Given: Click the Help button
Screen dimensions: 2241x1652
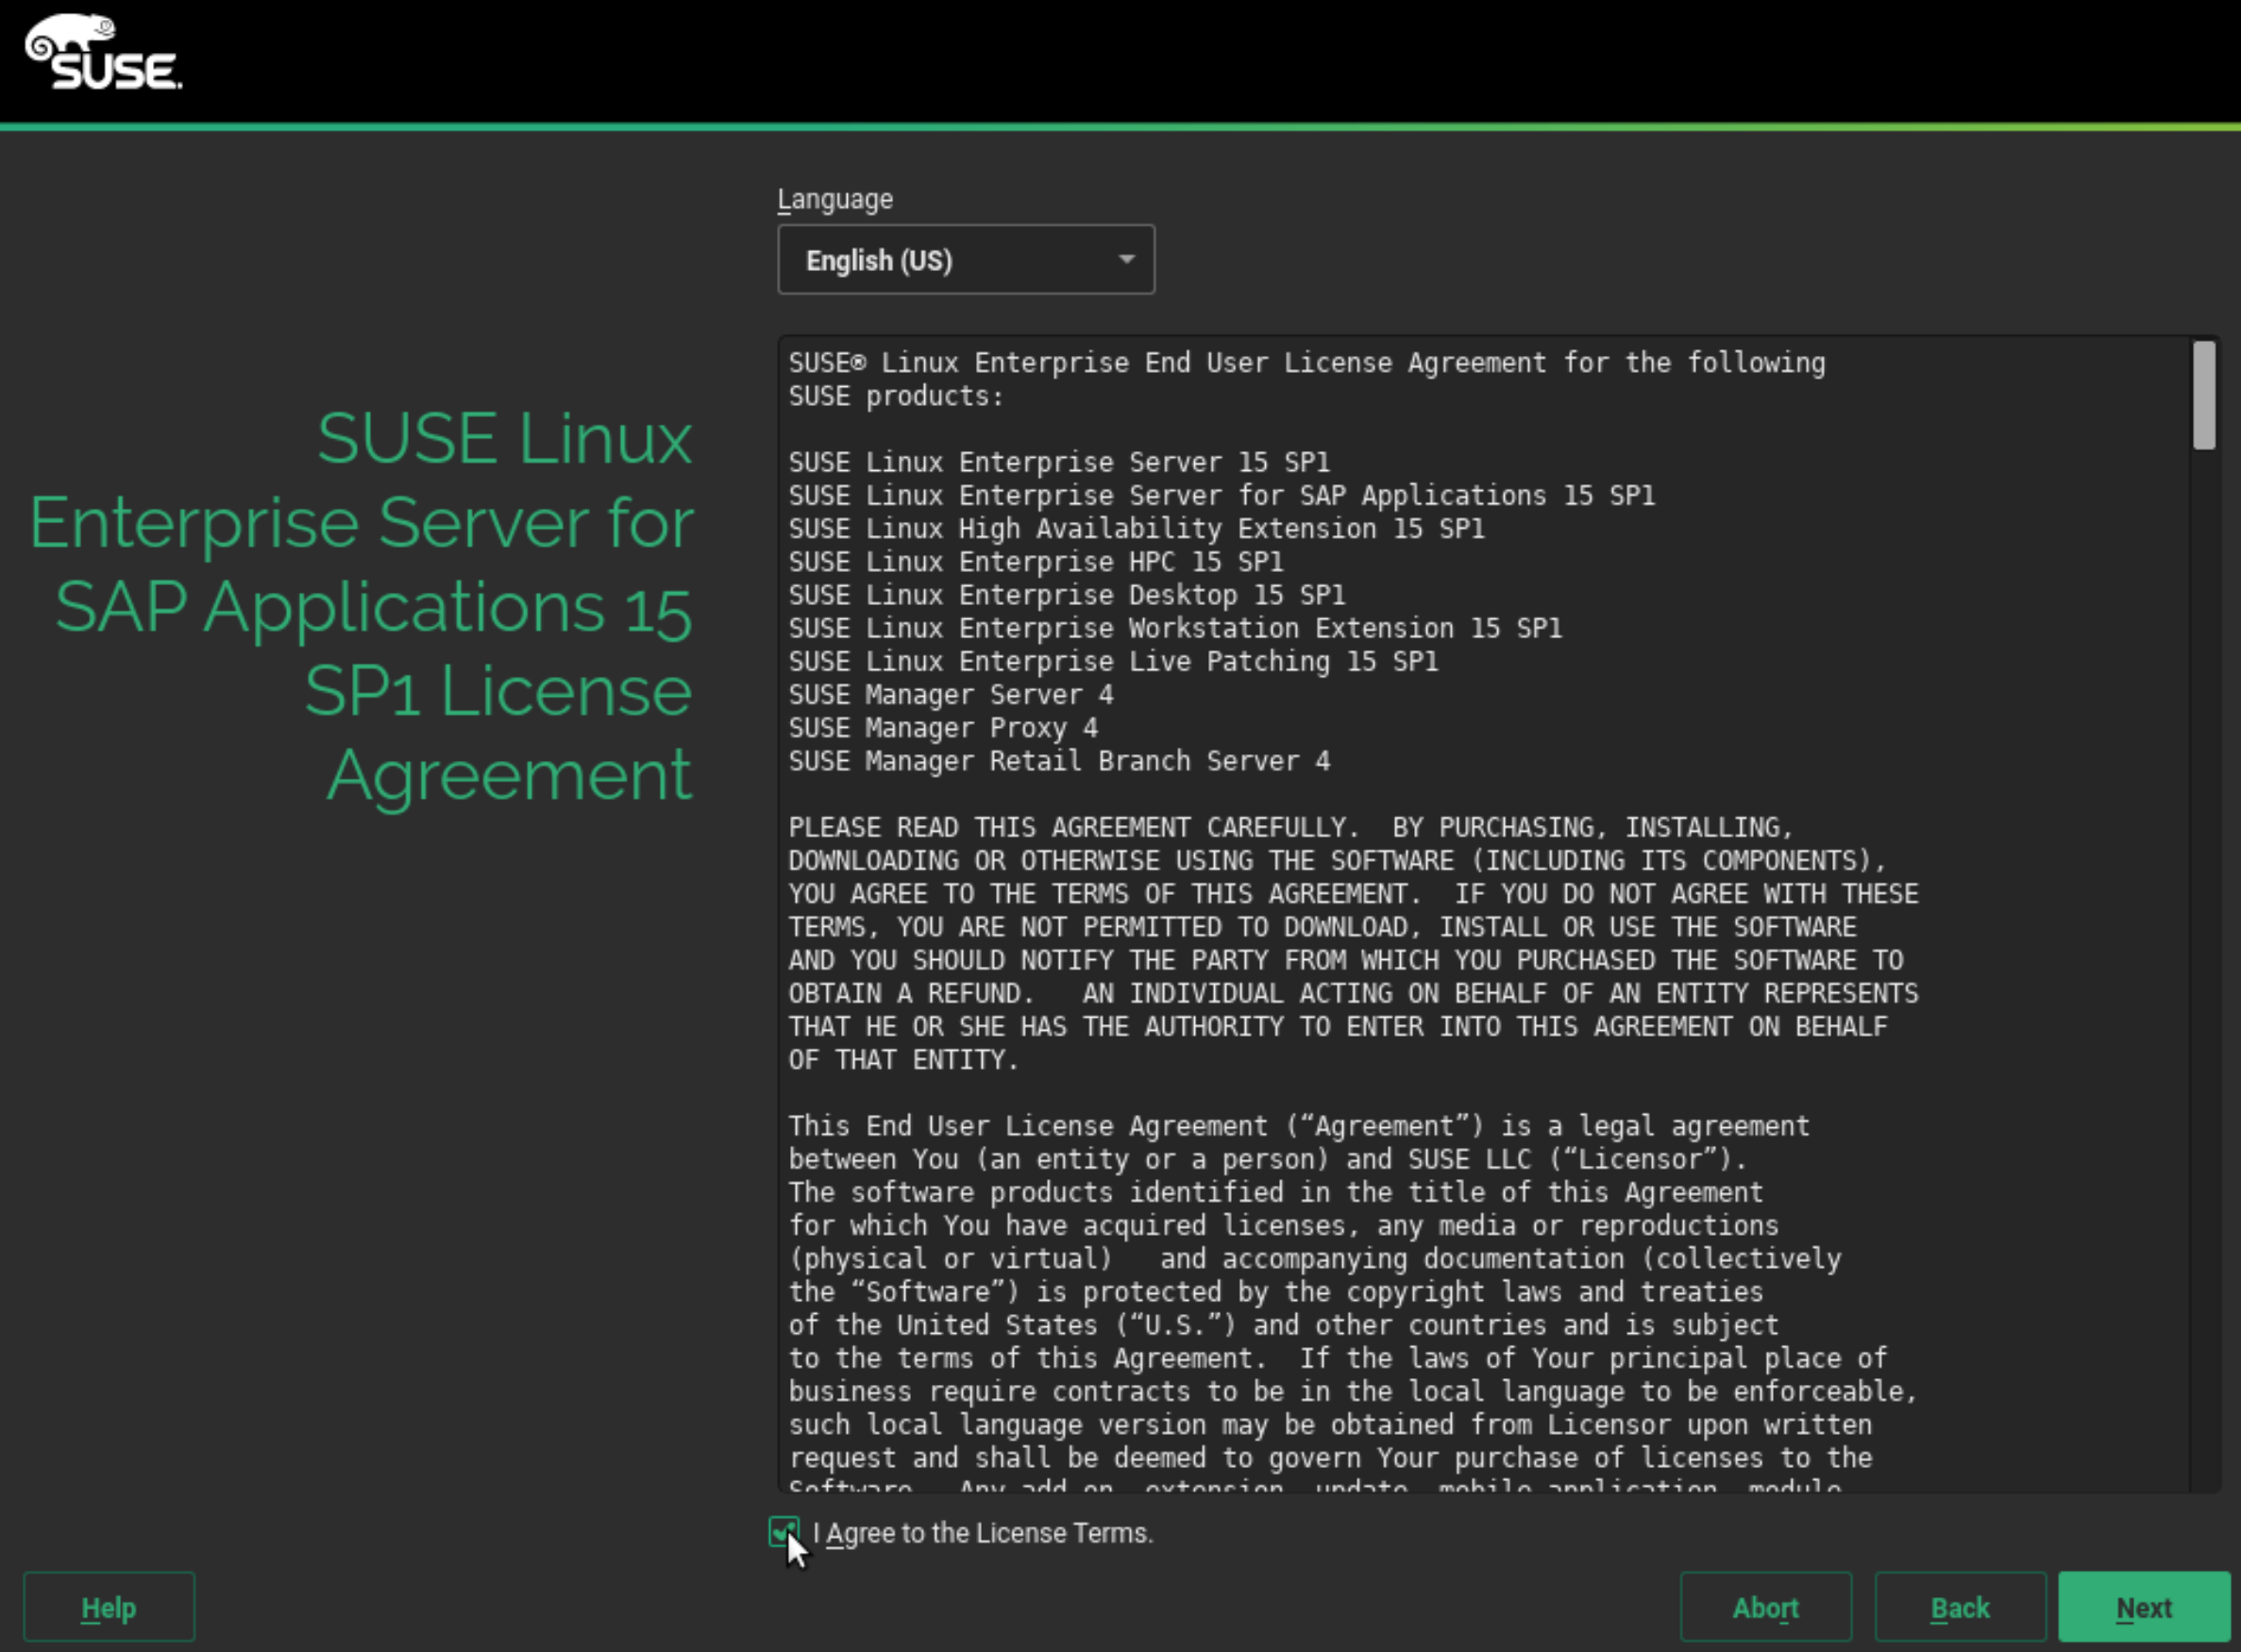Looking at the screenshot, I should point(109,1607).
